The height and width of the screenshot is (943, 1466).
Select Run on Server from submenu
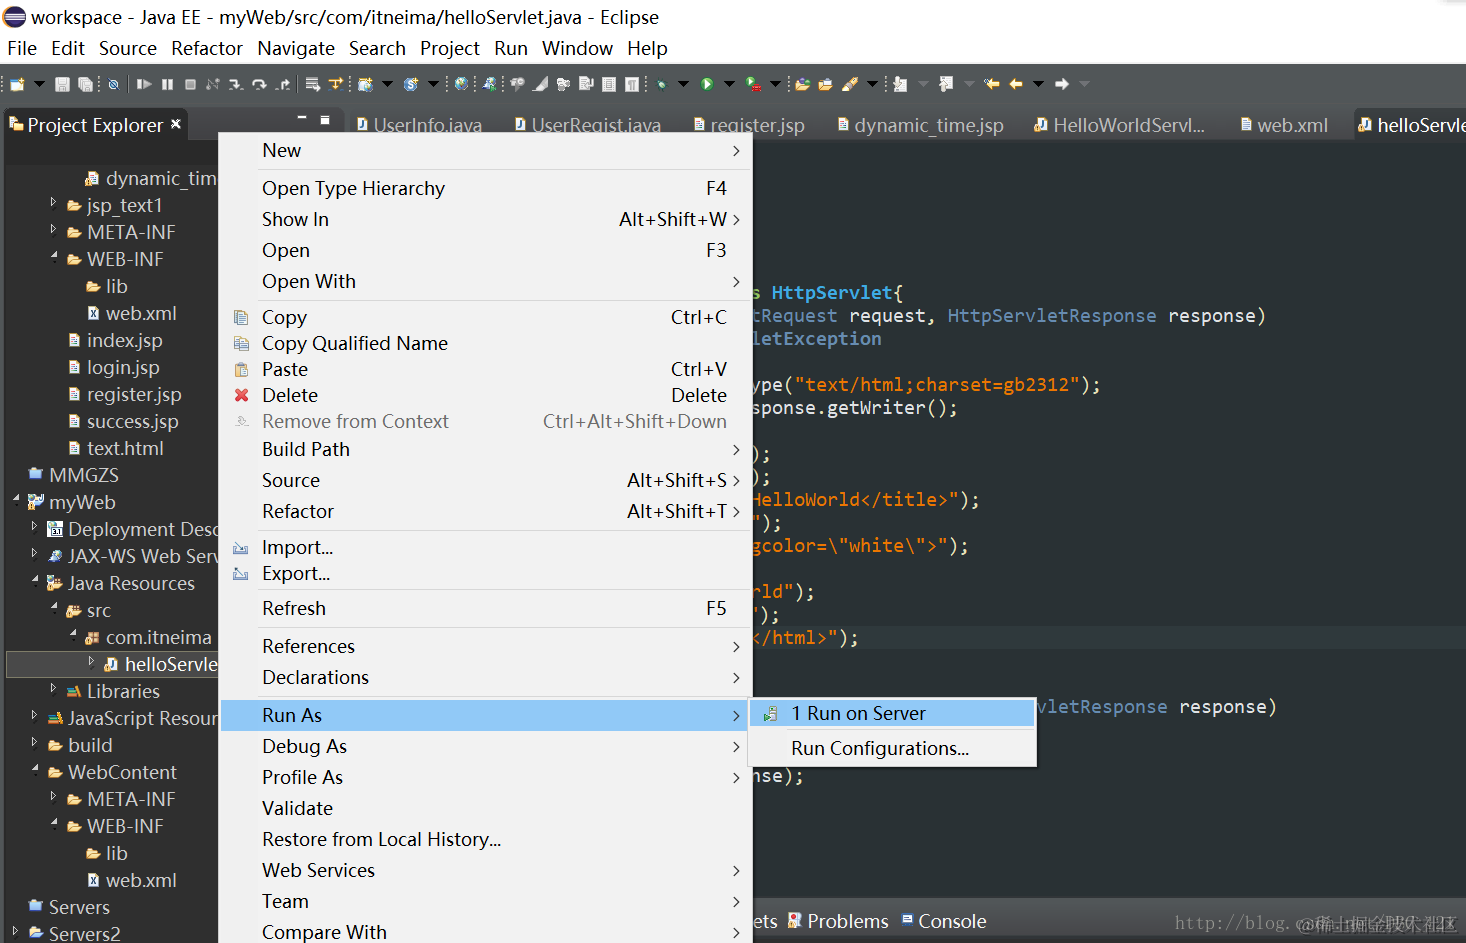click(x=892, y=713)
